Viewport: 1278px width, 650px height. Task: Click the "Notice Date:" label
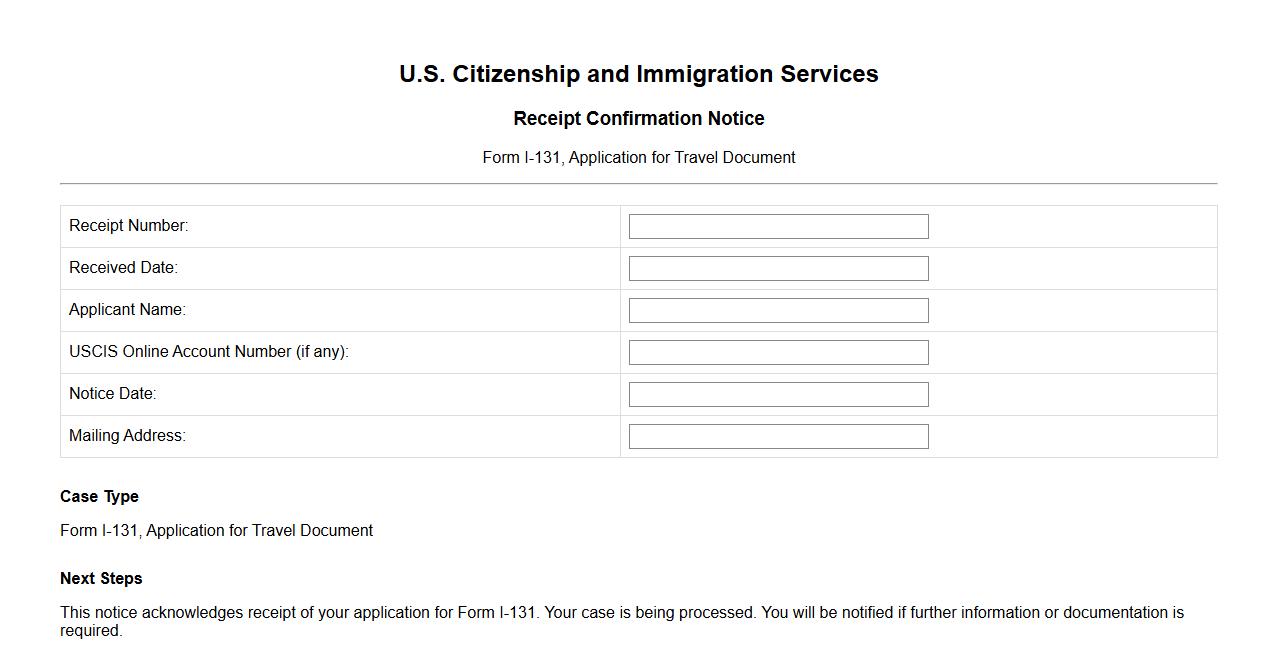click(x=113, y=394)
